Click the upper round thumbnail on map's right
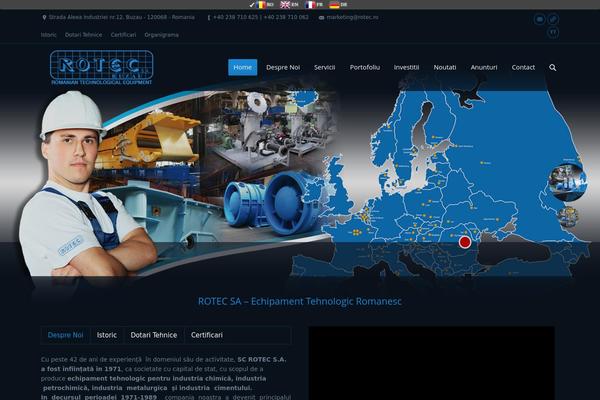Screen dimensions: 600x400 (567, 182)
